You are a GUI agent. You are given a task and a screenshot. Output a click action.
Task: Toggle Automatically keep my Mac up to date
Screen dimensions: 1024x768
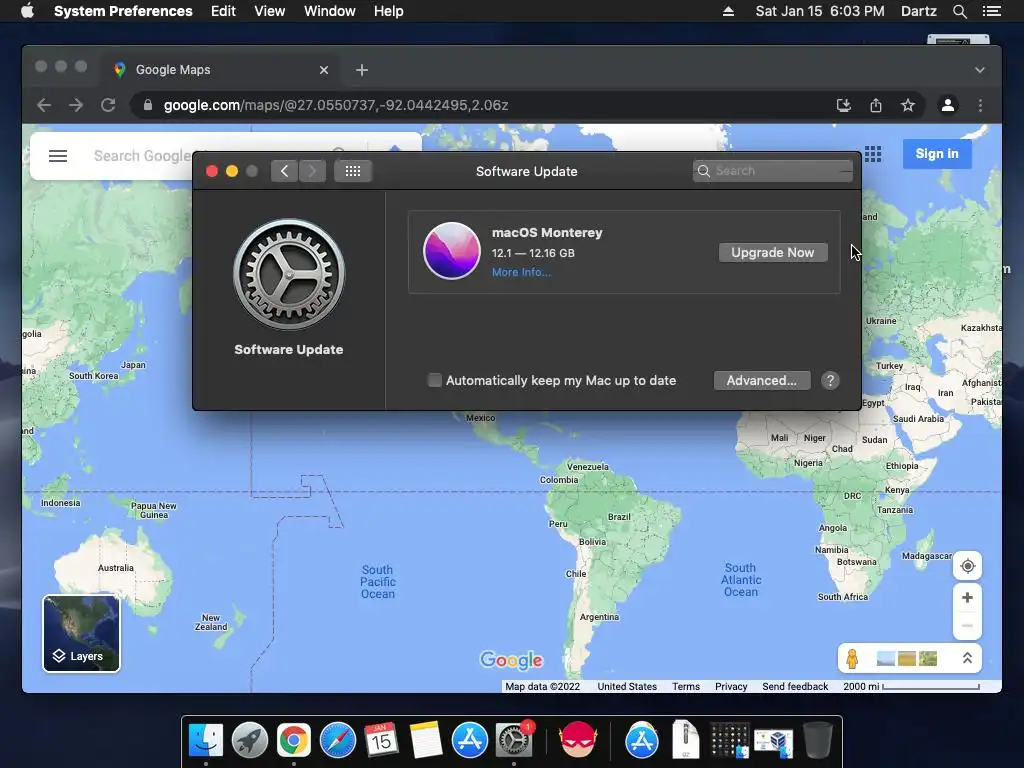pos(434,380)
